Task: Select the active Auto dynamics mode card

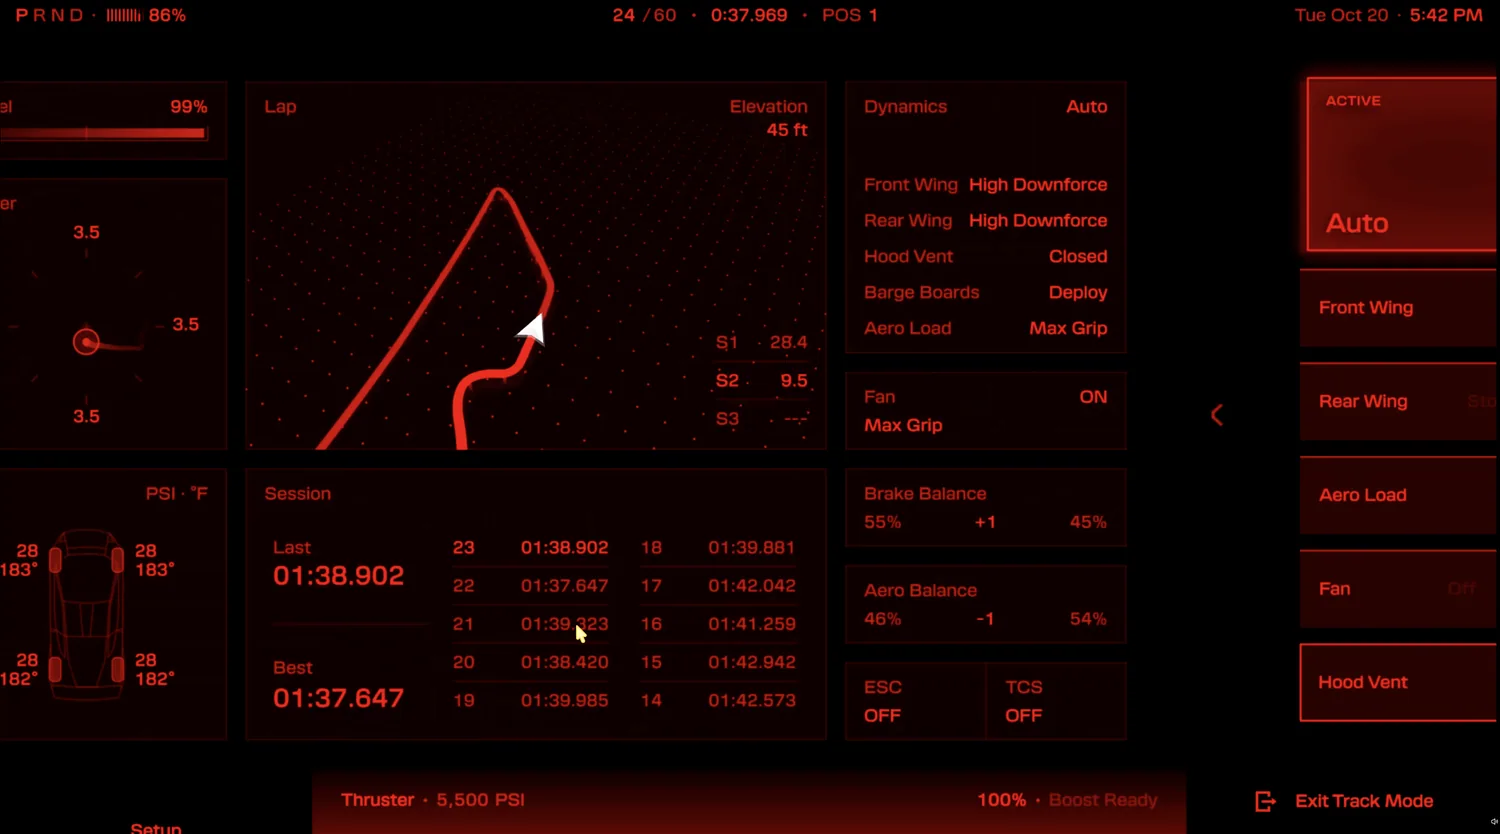Action: pyautogui.click(x=1402, y=164)
